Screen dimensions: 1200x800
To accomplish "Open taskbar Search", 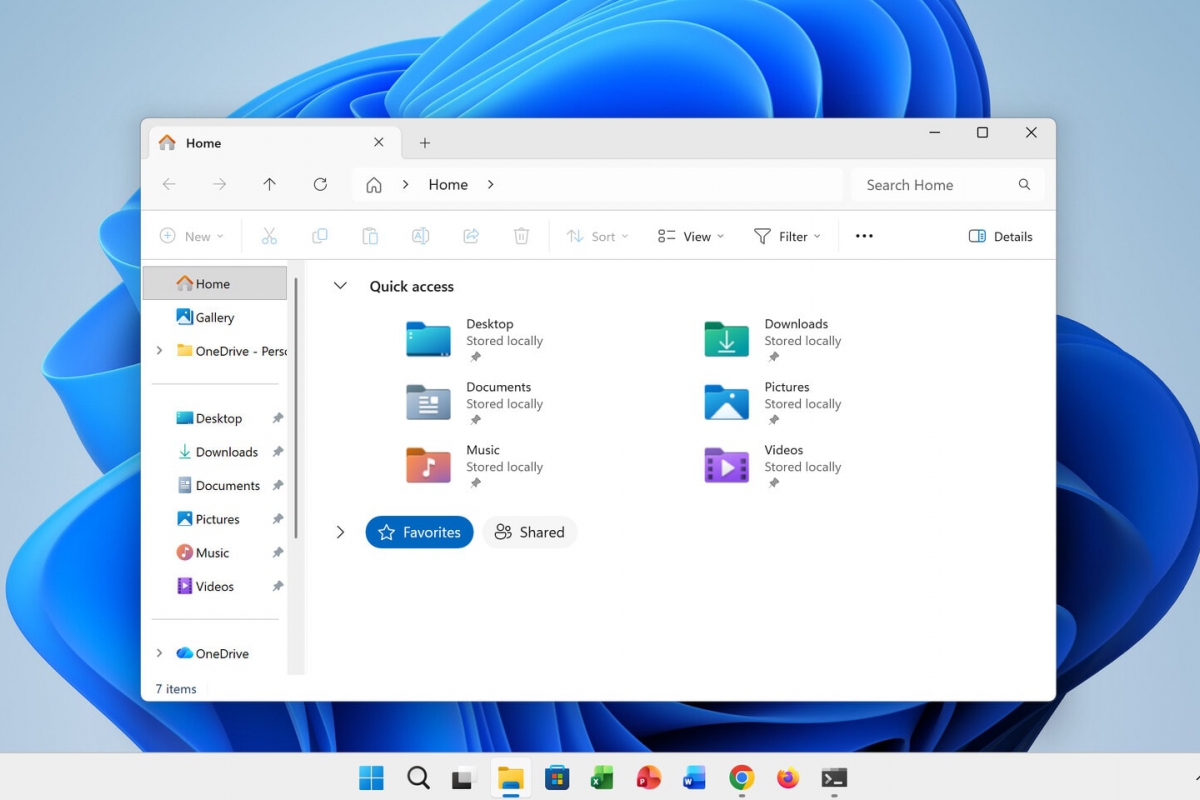I will (x=418, y=778).
